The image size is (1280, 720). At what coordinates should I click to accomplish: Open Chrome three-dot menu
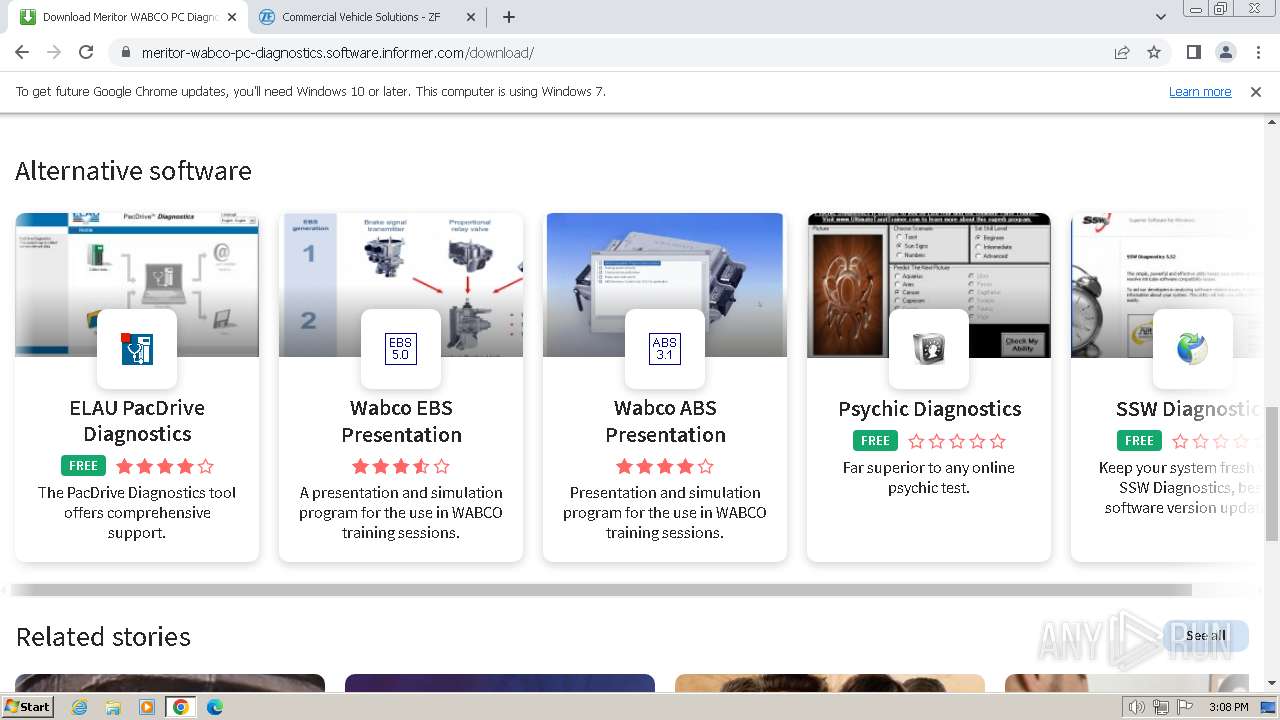(1258, 52)
